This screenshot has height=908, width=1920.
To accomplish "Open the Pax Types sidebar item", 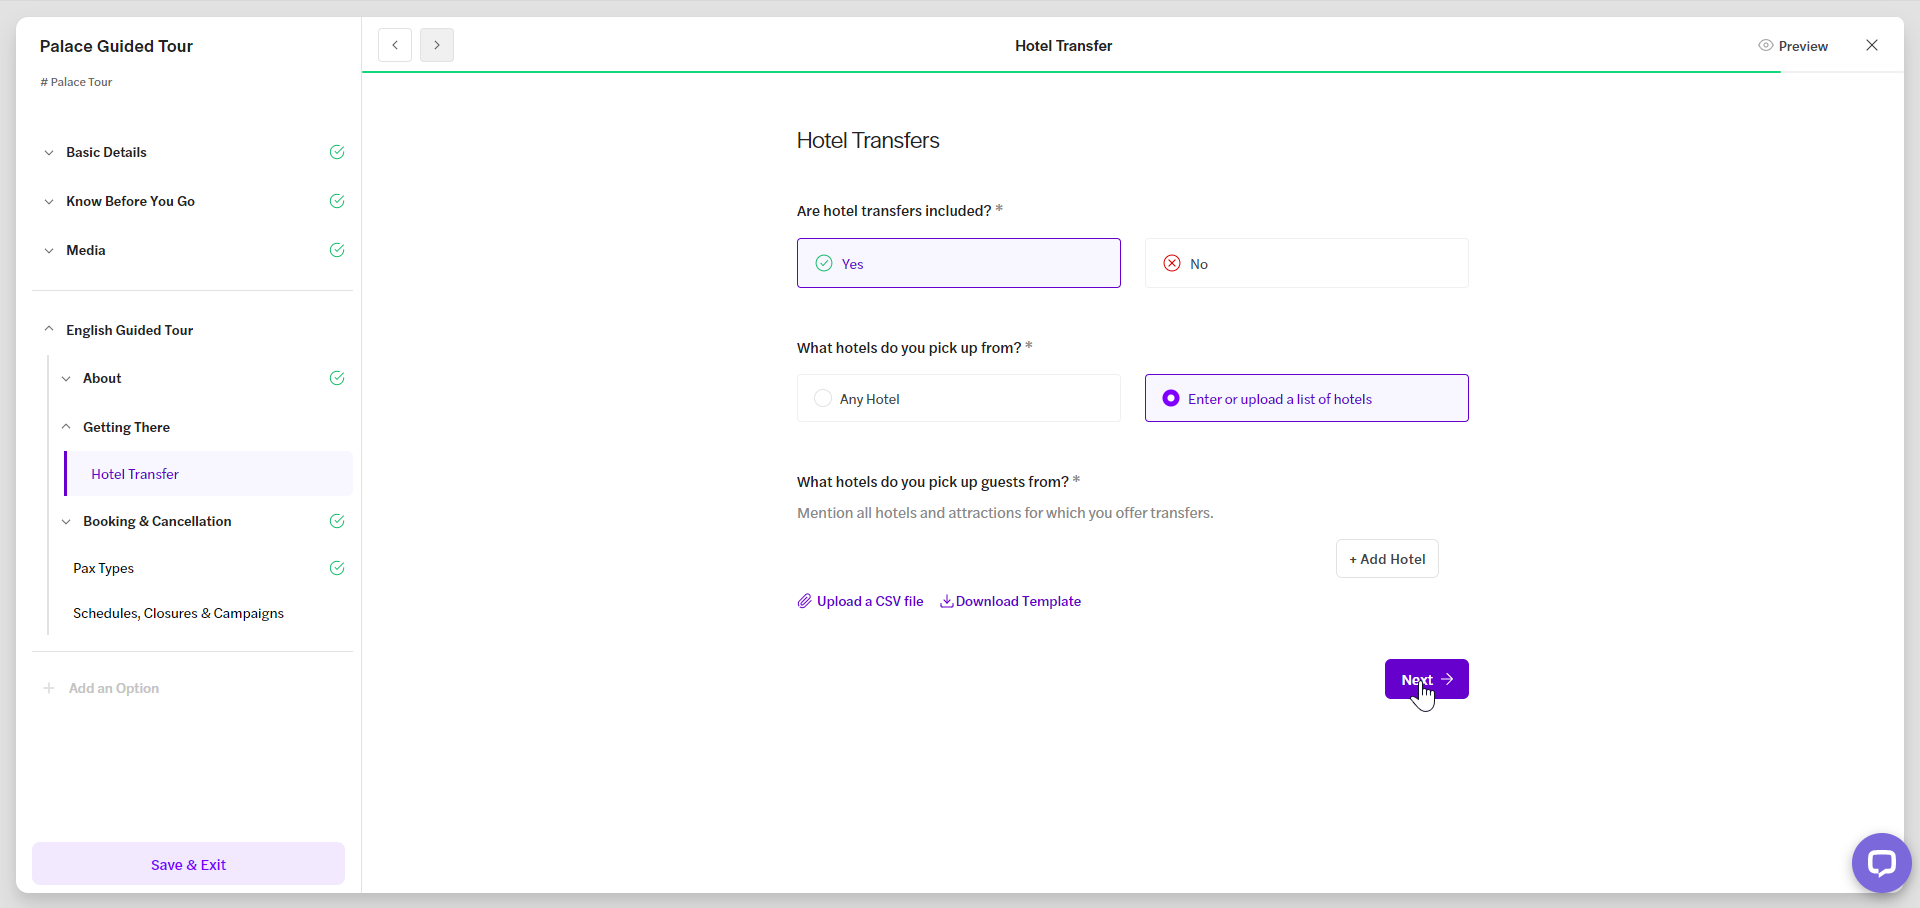I will click(103, 568).
